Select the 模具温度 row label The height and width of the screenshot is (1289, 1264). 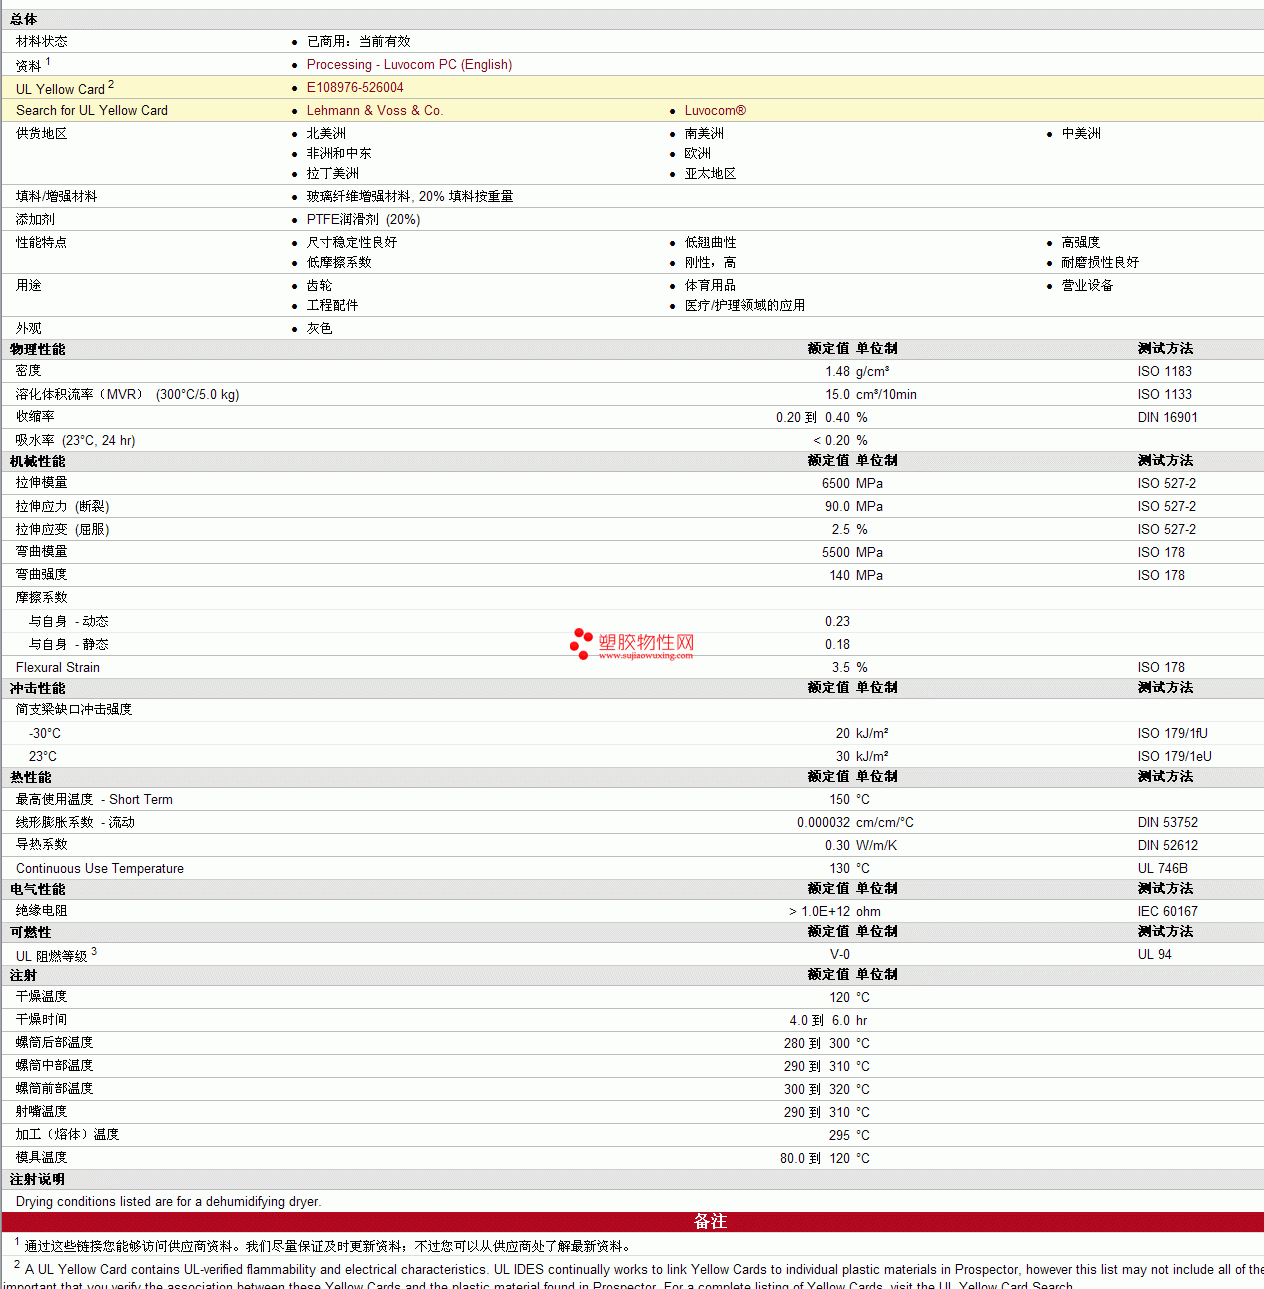pos(42,1157)
